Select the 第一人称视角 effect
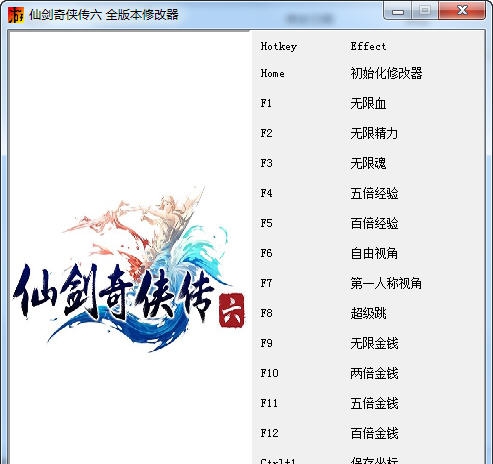 (386, 283)
